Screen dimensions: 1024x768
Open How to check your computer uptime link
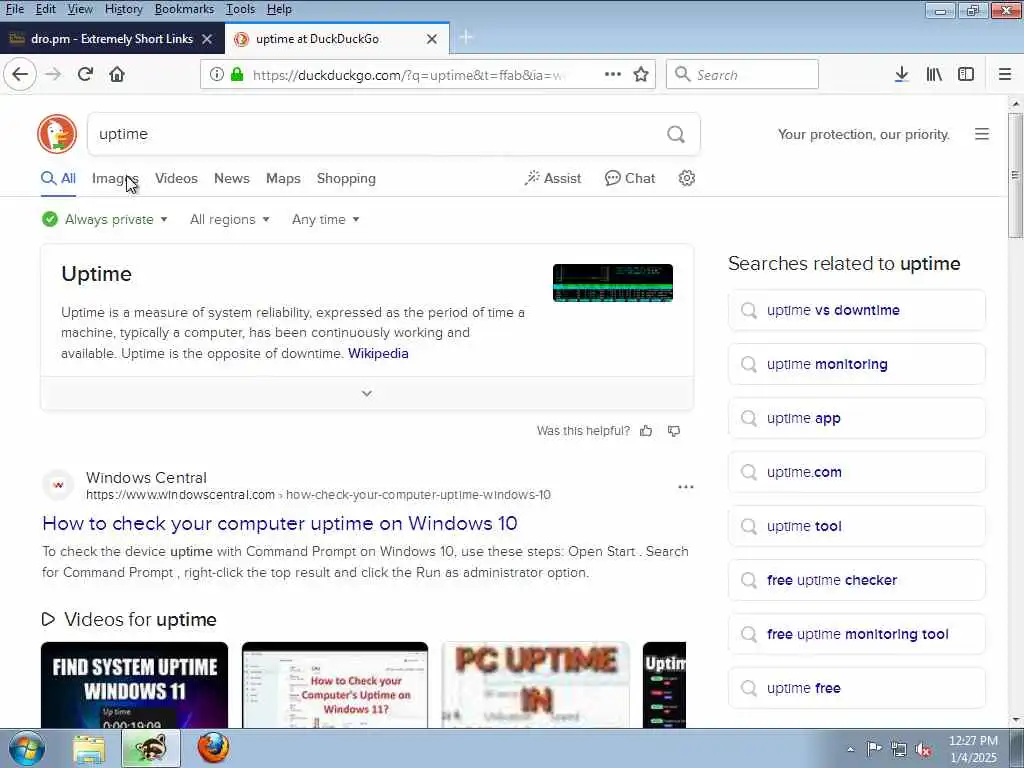click(x=280, y=524)
